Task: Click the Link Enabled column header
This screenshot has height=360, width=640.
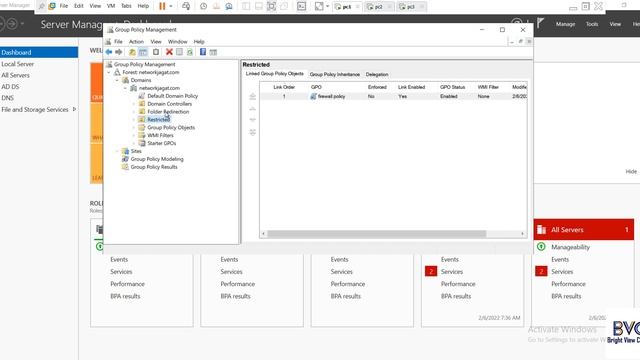Action: pyautogui.click(x=411, y=87)
